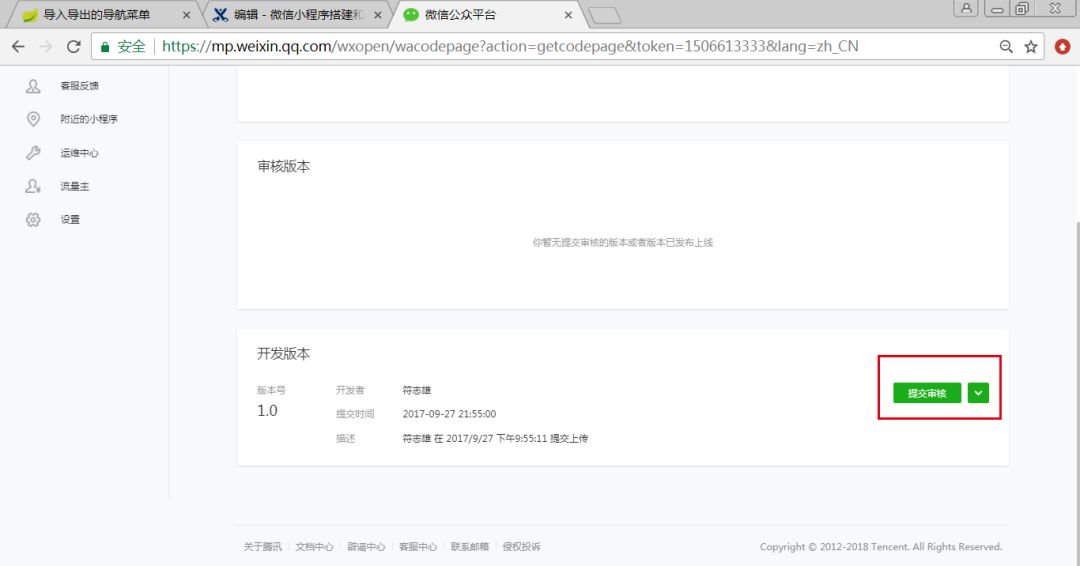This screenshot has width=1080, height=566.
Task: Open 运维中心 in the sidebar menu
Action: tap(79, 153)
